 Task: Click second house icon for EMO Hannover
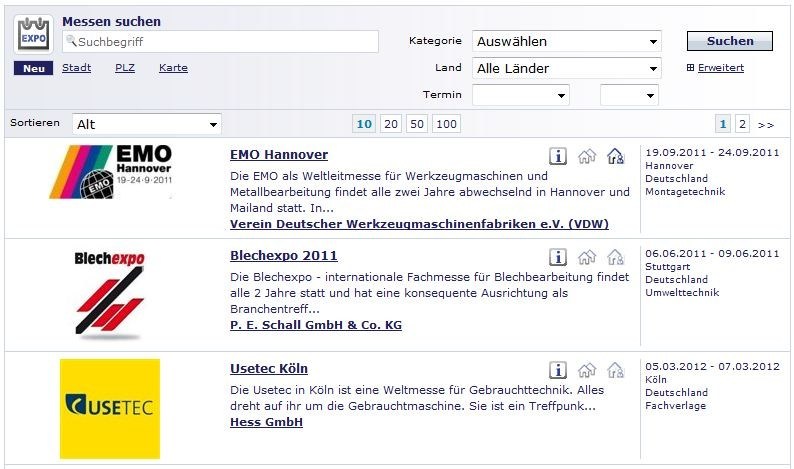(x=615, y=156)
